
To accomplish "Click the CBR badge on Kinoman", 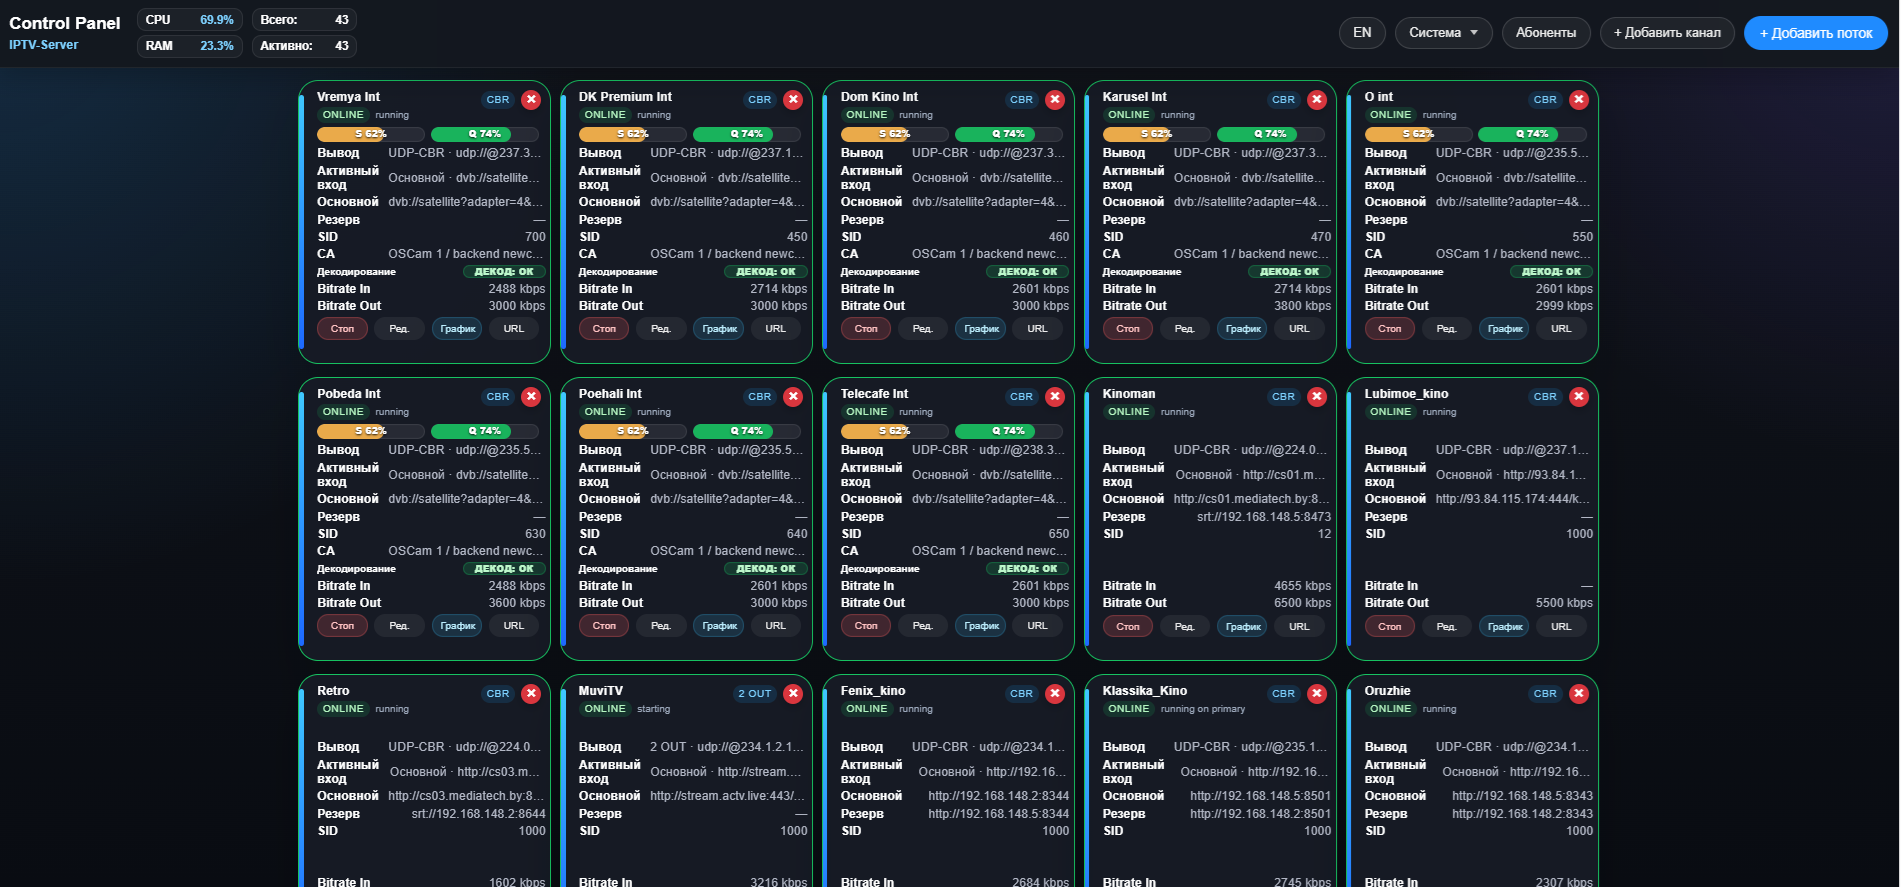I will tap(1283, 397).
